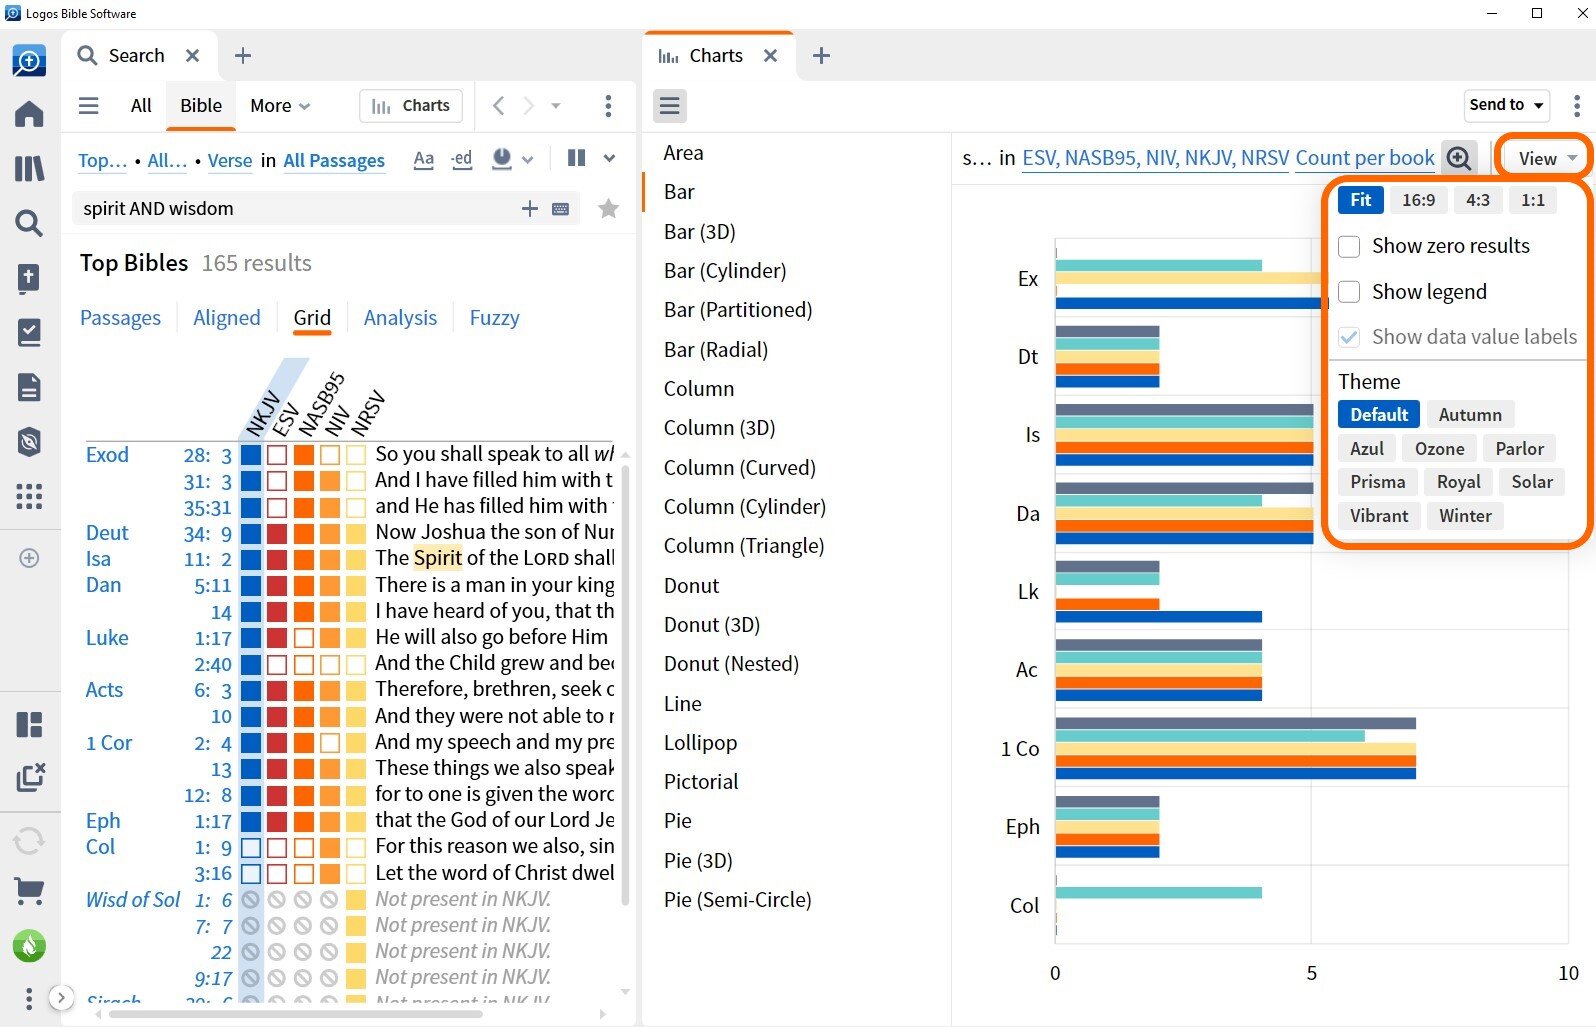The height and width of the screenshot is (1027, 1596).
Task: Enable Show legend checkbox
Action: pyautogui.click(x=1349, y=292)
